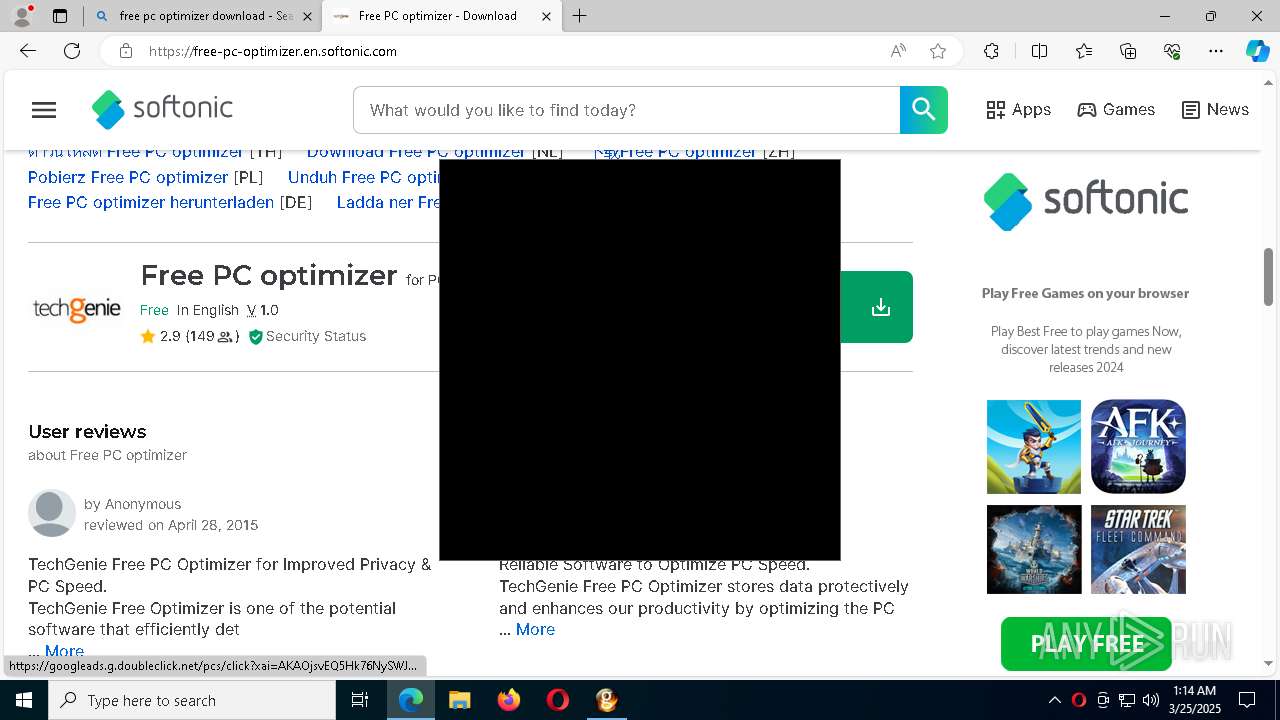The image size is (1280, 720).
Task: Click the PLAY FREE button
Action: tap(1086, 644)
